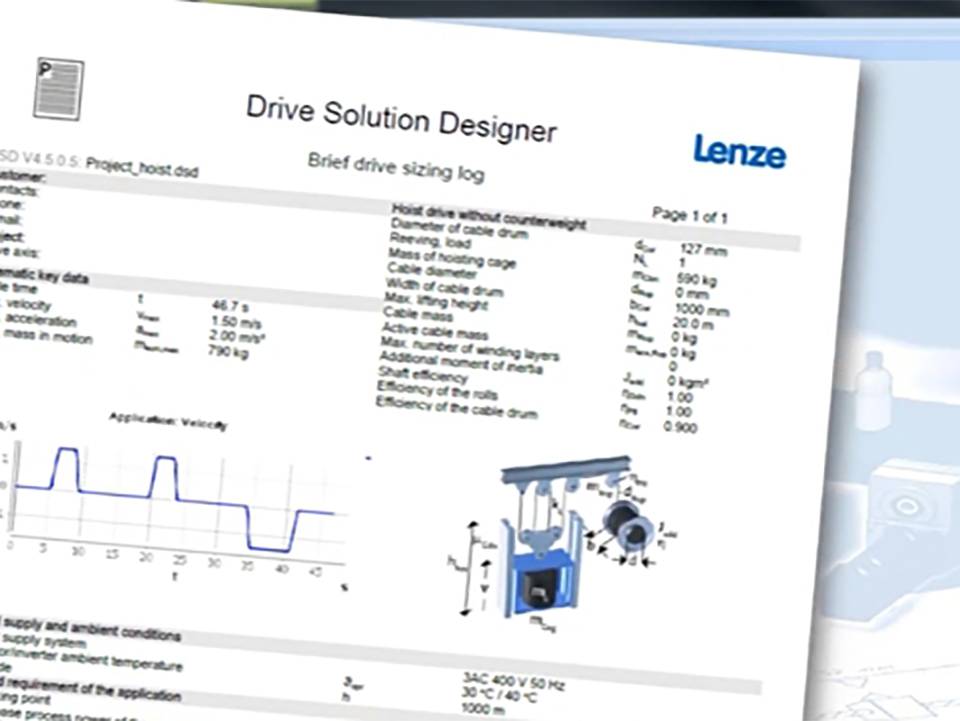Select the '590 kg' value
The width and height of the screenshot is (960, 721).
pyautogui.click(x=697, y=279)
